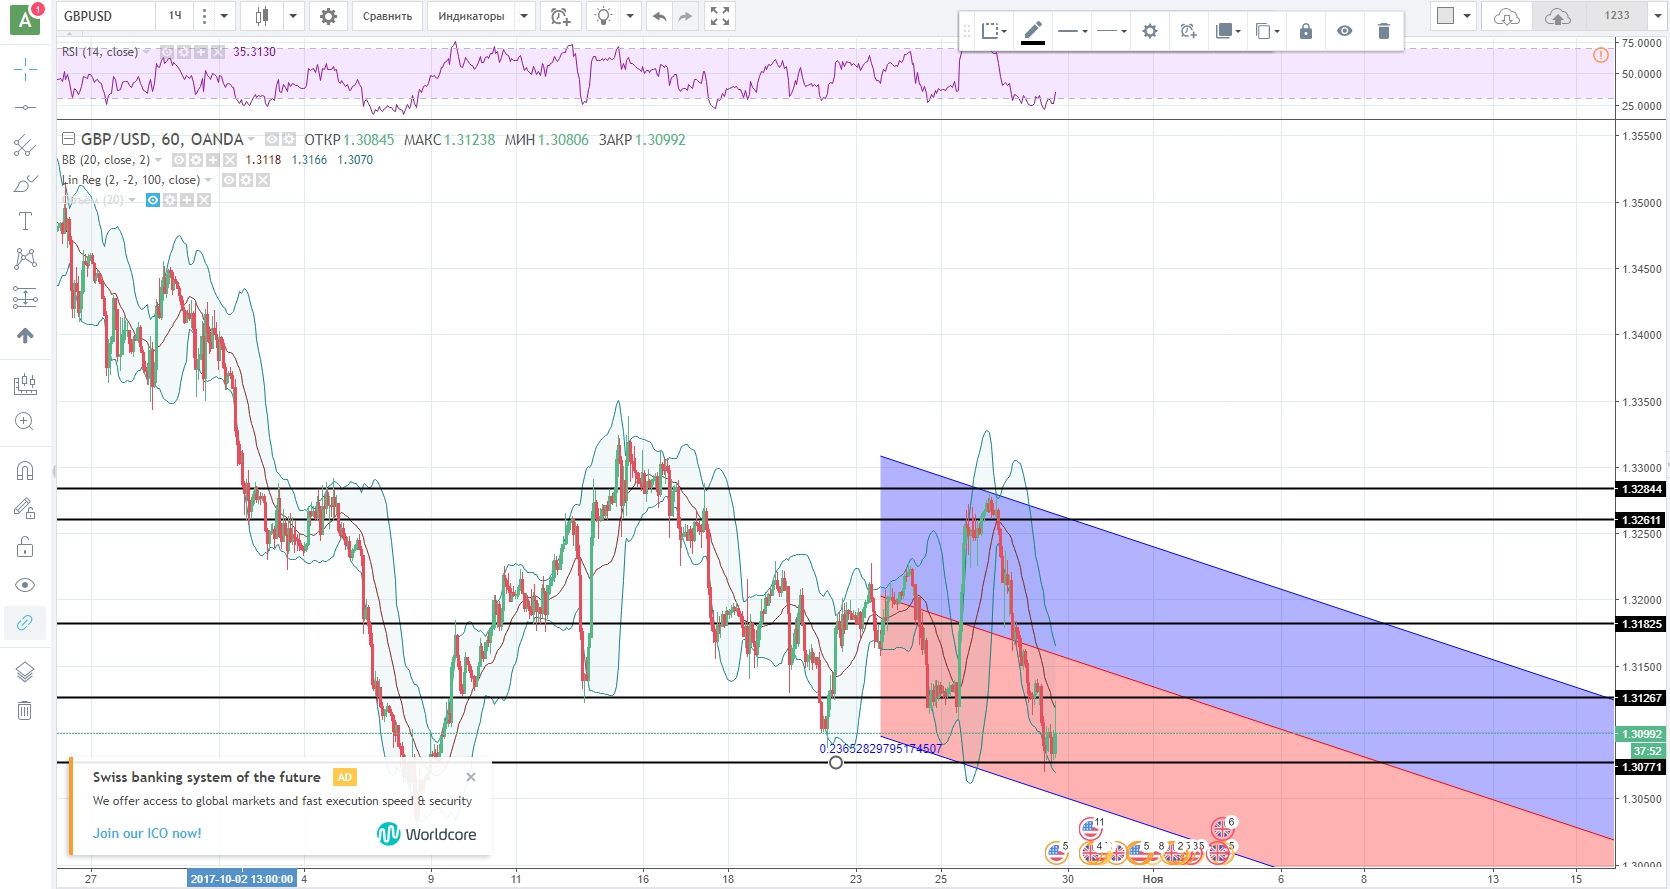Expand the BB indicator options arrow
Image resolution: width=1670 pixels, height=889 pixels.
pyautogui.click(x=158, y=160)
